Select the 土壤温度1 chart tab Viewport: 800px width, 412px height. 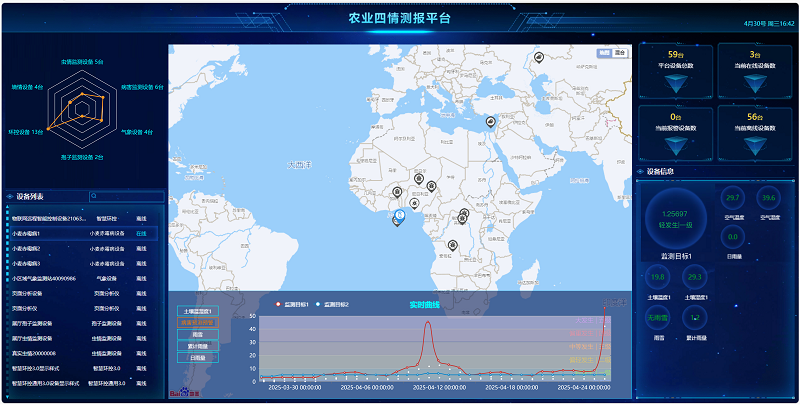(x=197, y=312)
